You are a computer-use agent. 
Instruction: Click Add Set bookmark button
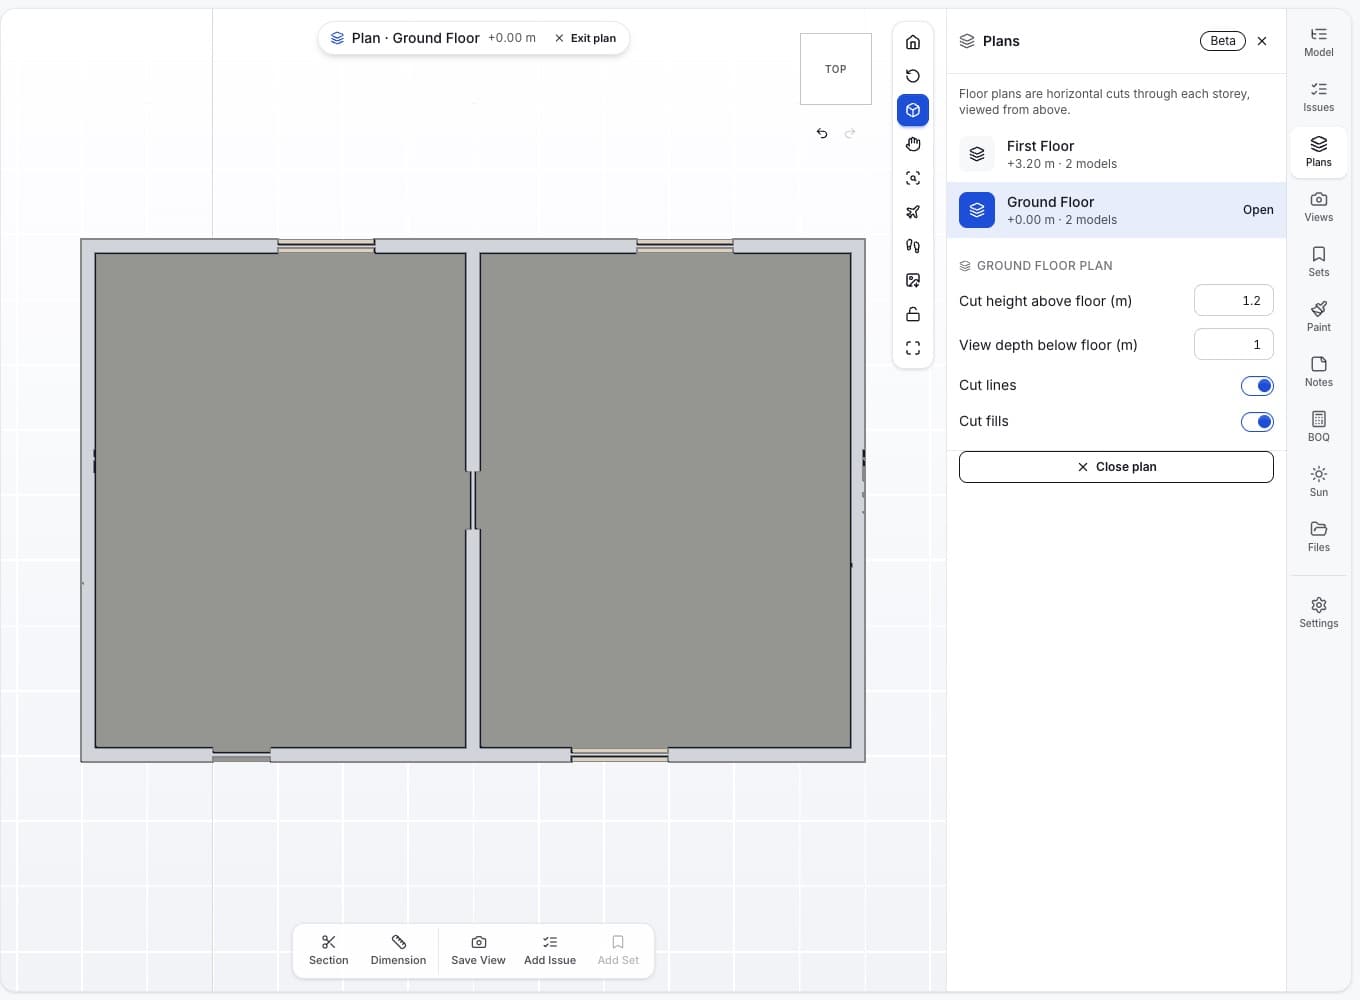click(x=618, y=950)
